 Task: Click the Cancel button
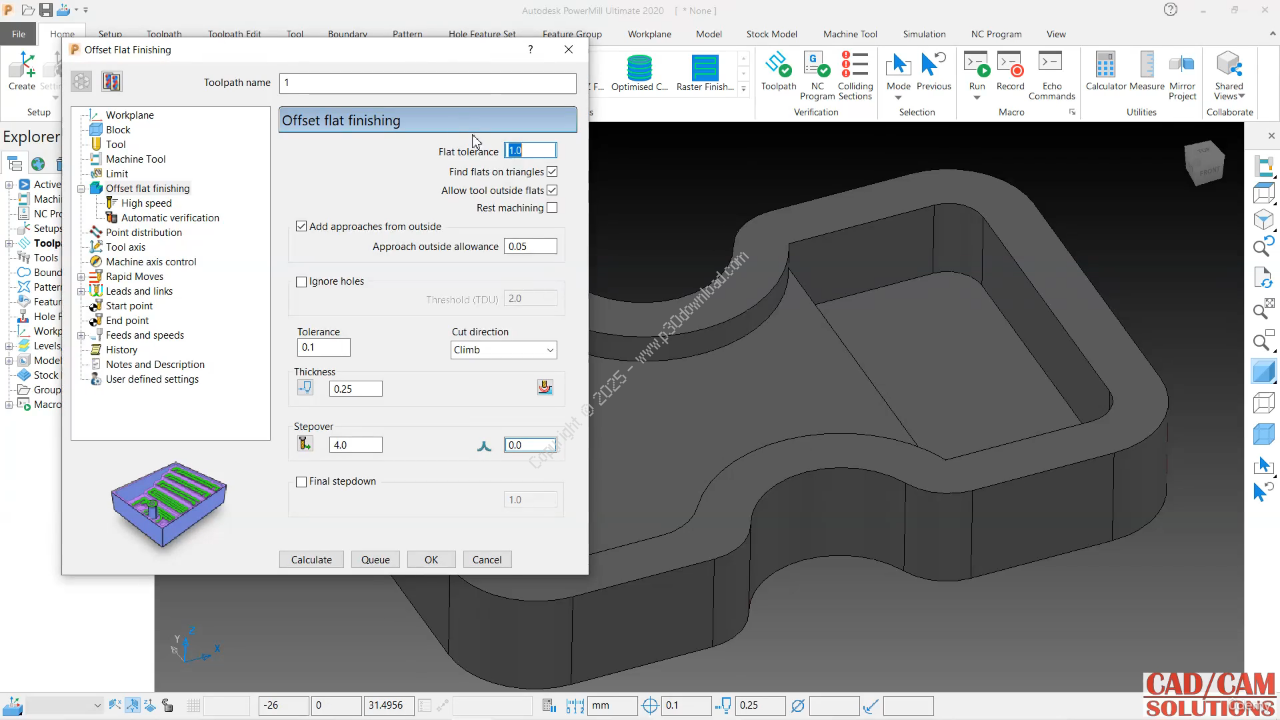487,559
